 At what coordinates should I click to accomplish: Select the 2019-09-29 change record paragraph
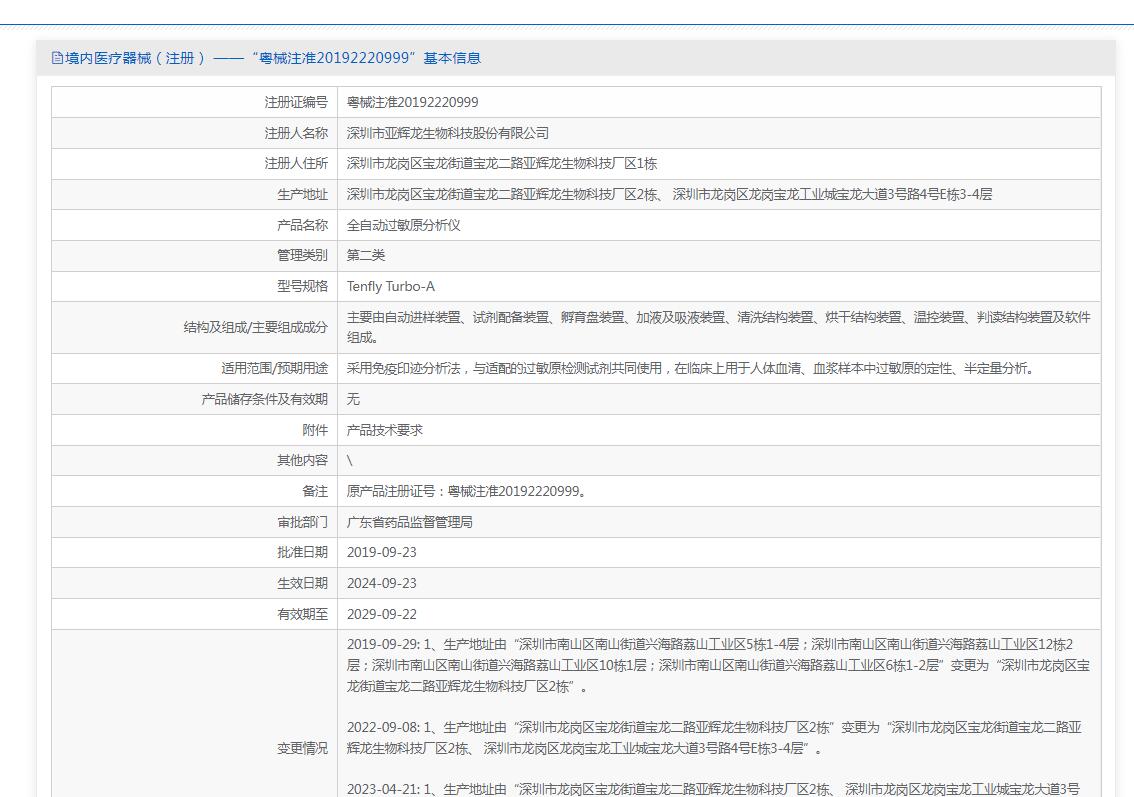pos(718,665)
